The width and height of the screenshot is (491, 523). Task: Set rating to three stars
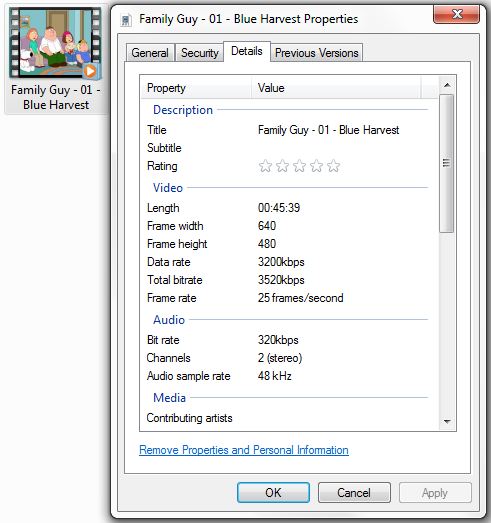point(300,166)
